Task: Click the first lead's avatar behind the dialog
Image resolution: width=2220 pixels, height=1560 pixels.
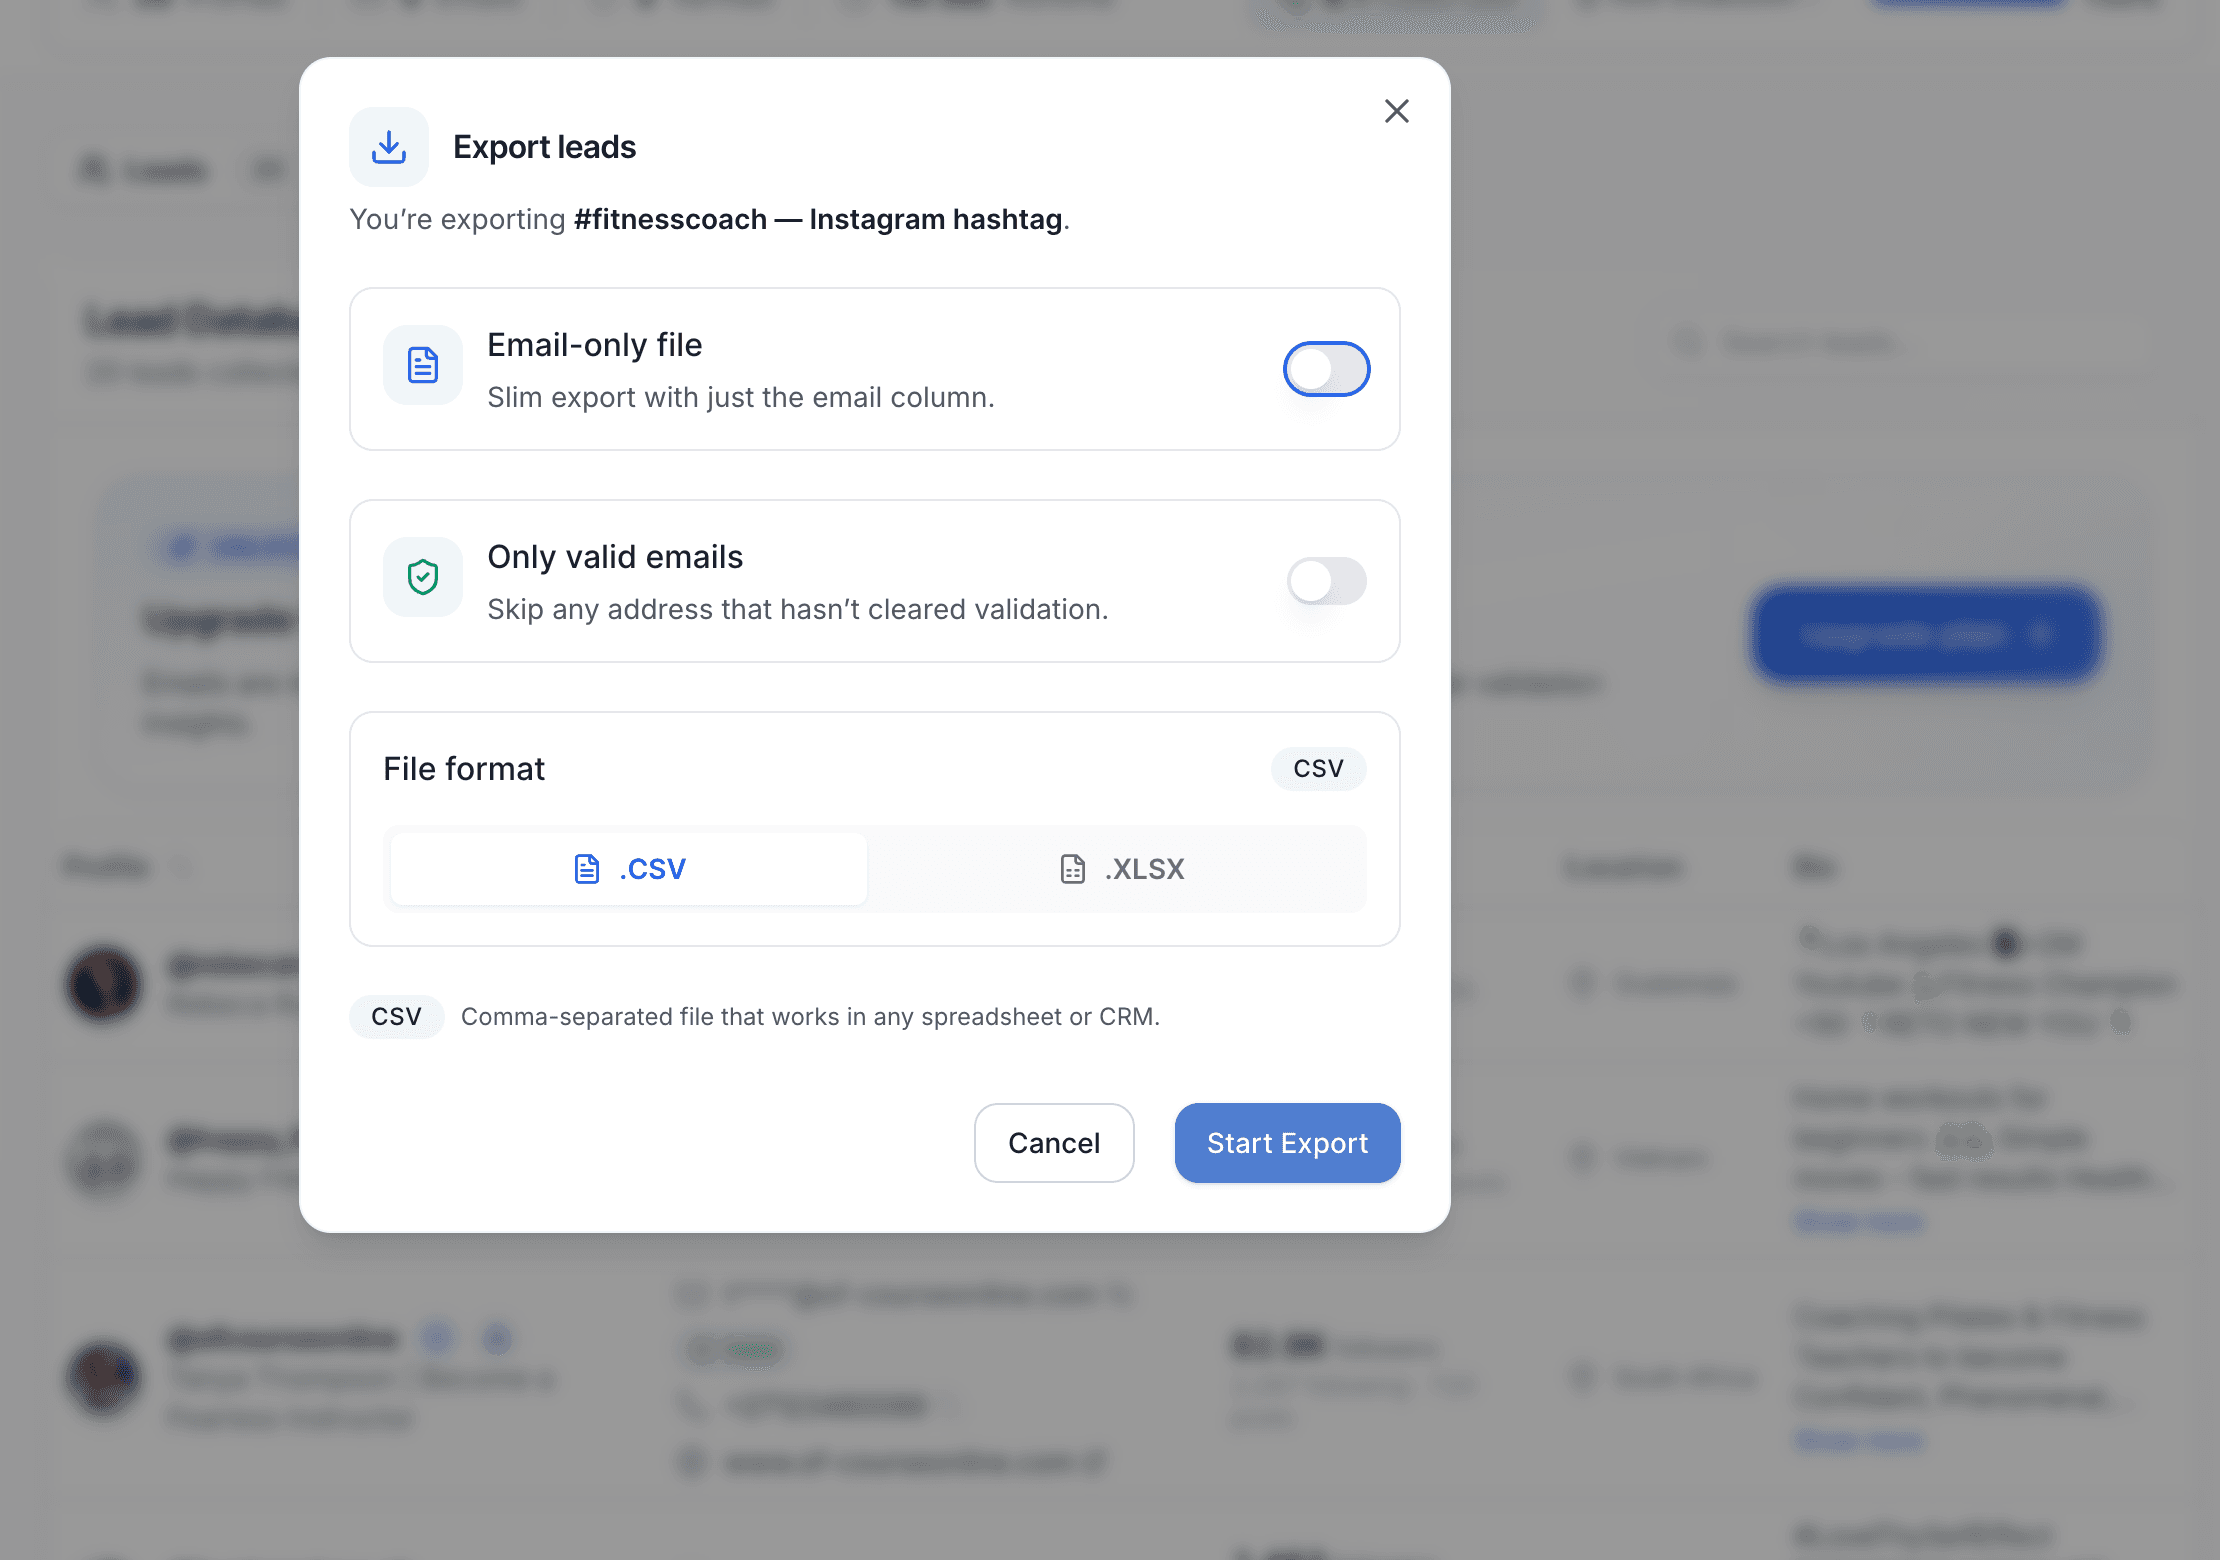Action: (x=103, y=983)
